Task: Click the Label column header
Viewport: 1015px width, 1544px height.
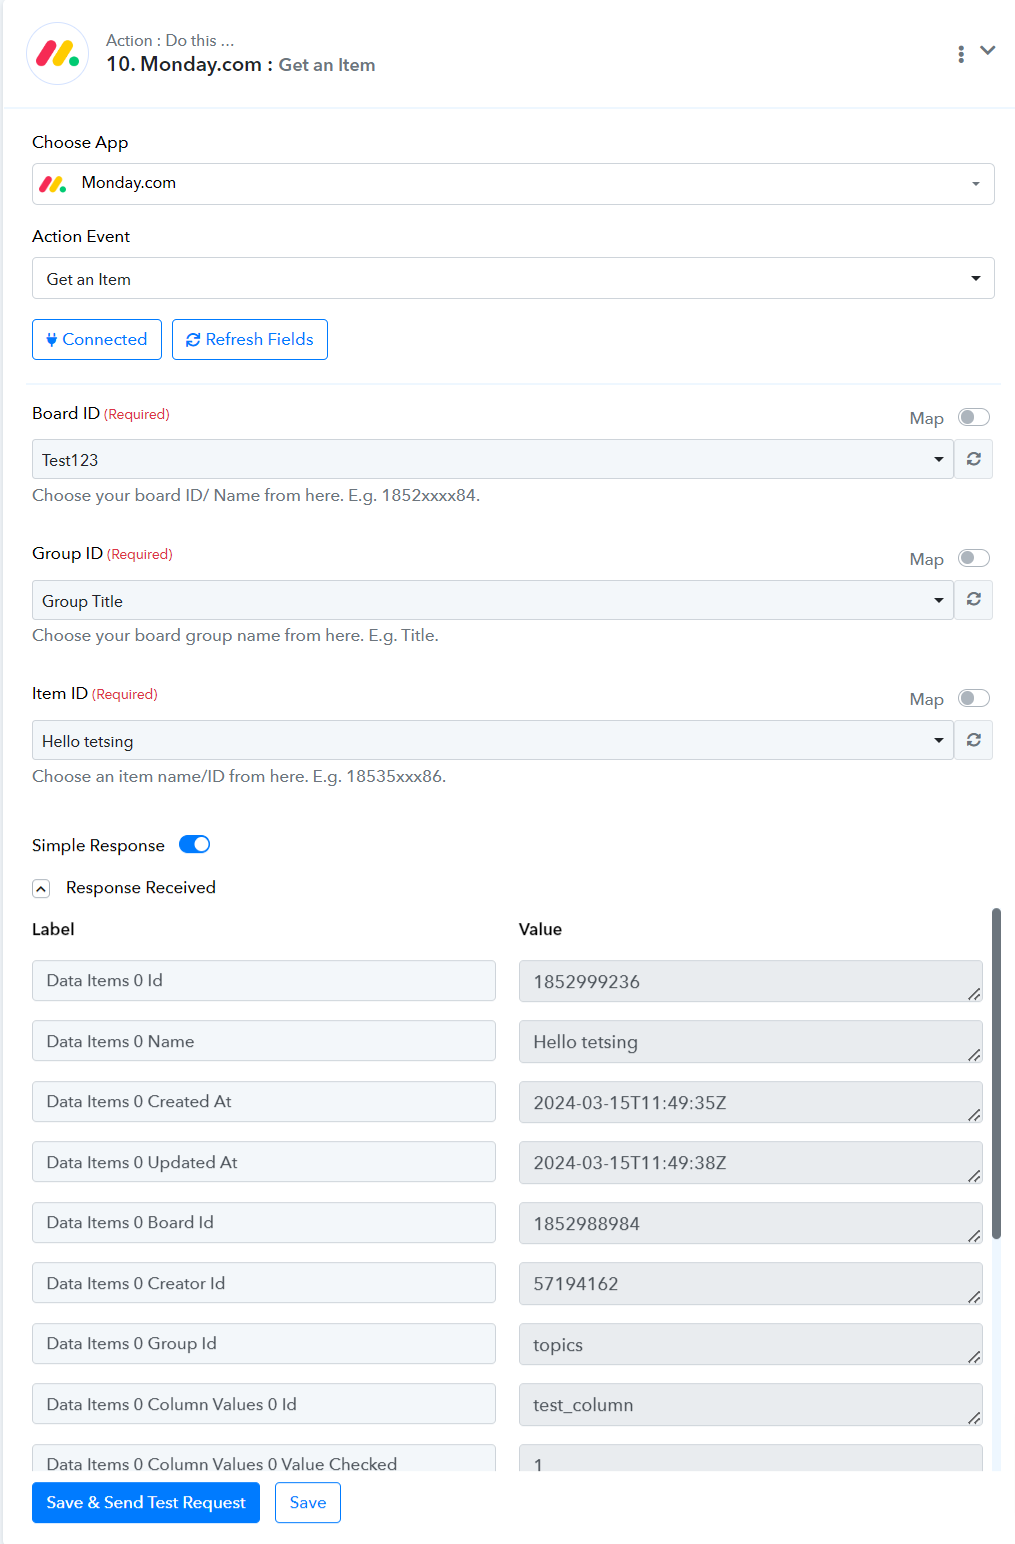Action: 53,929
